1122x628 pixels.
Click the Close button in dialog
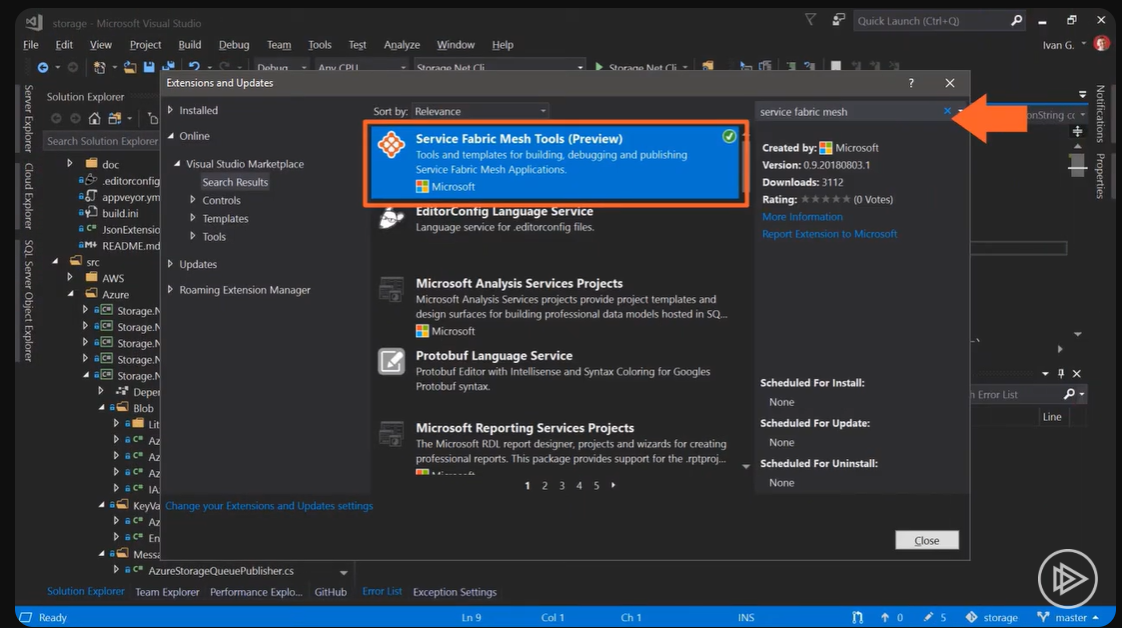point(927,540)
